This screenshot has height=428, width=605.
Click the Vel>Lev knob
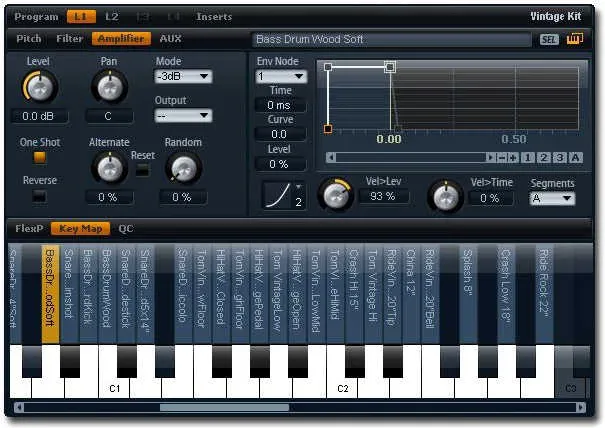(x=337, y=195)
